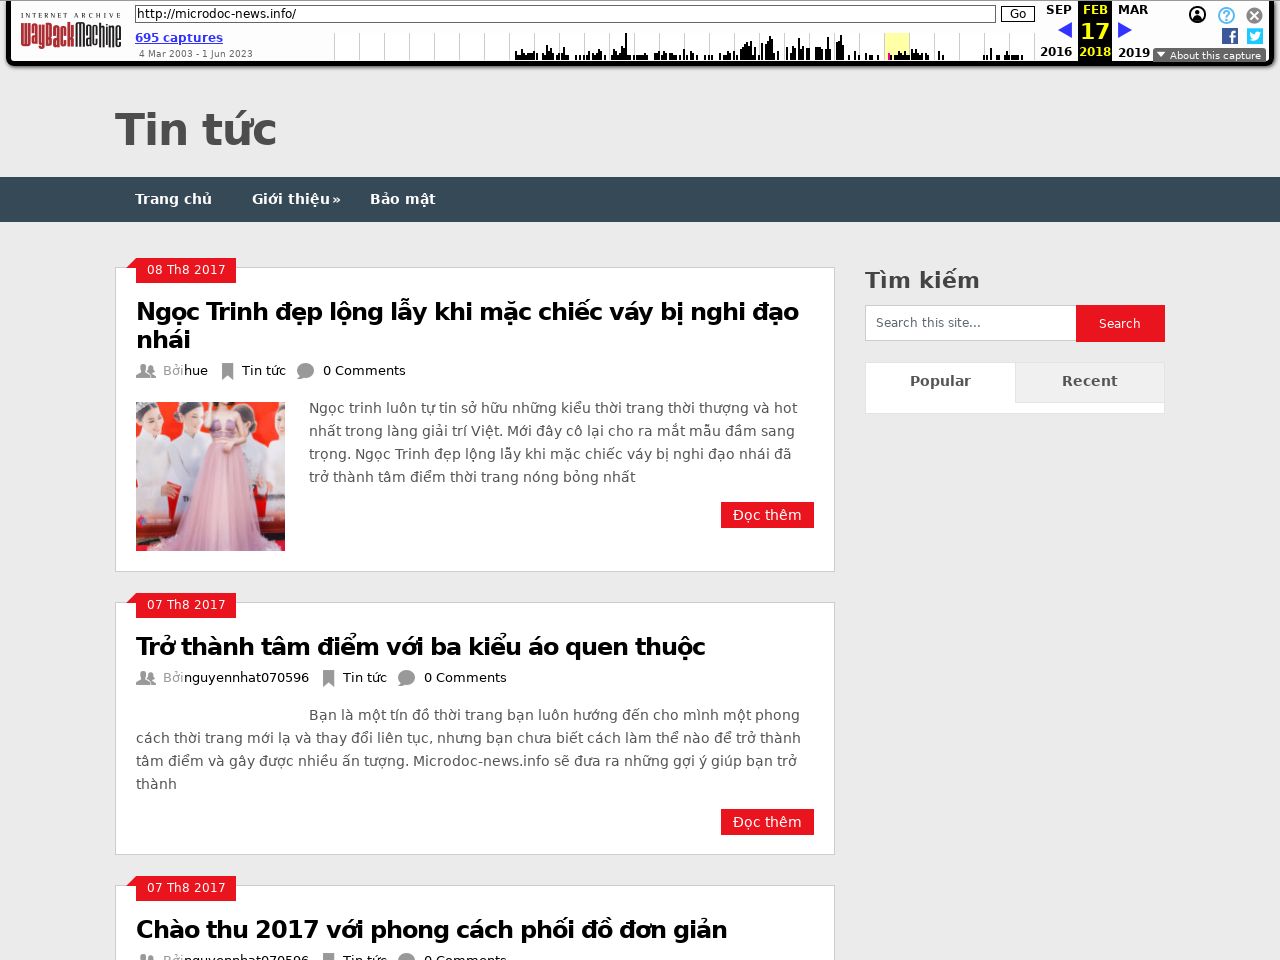Screen dimensions: 1280x960
Task: Click the Wayback Go button
Action: (1017, 14)
